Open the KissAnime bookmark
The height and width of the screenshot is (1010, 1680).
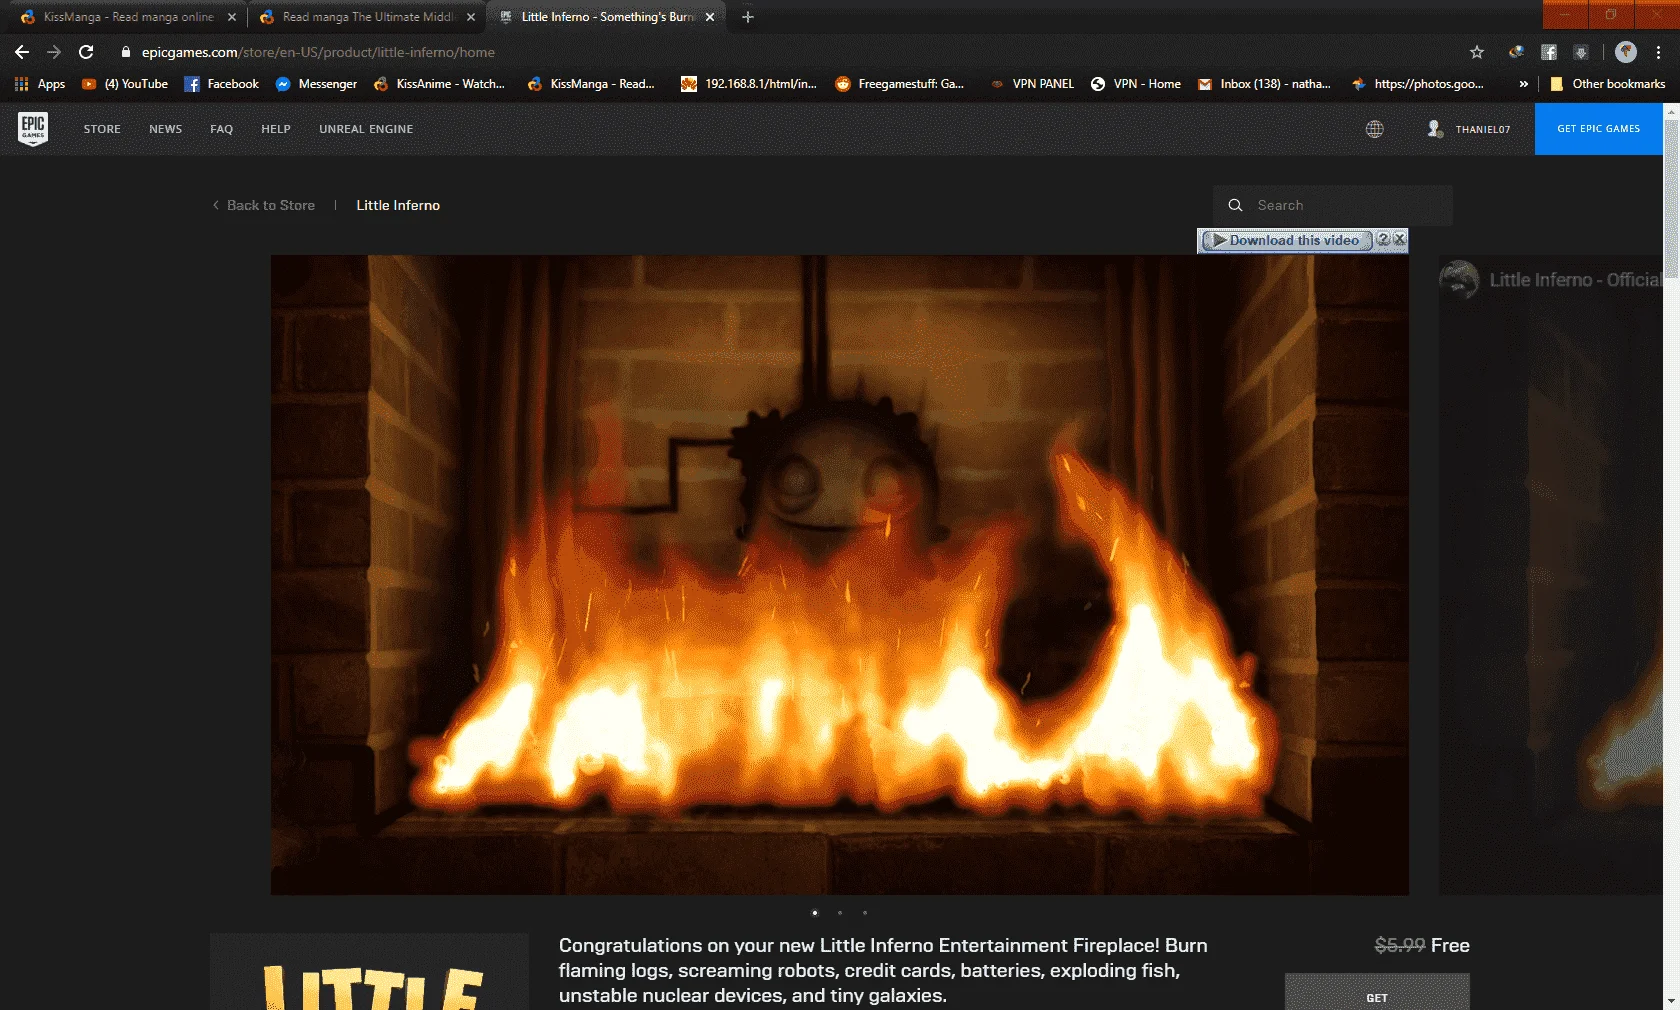click(x=439, y=84)
